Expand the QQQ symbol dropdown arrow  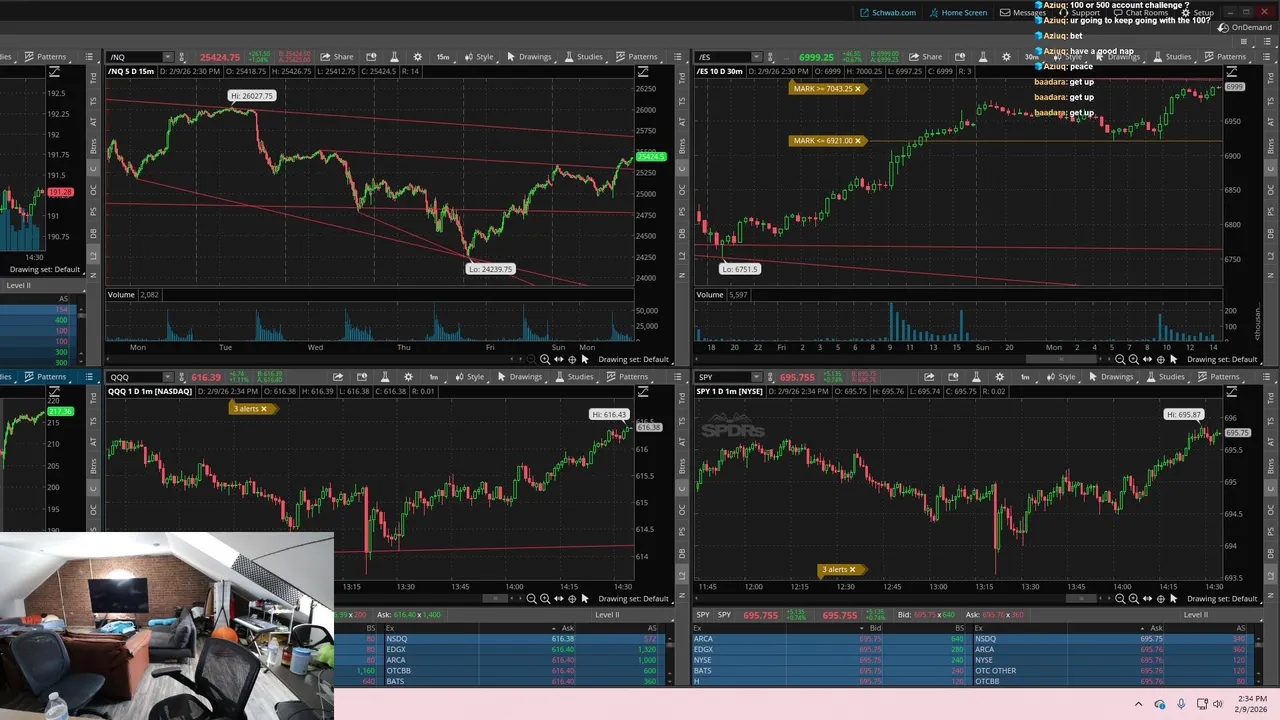pyautogui.click(x=168, y=377)
